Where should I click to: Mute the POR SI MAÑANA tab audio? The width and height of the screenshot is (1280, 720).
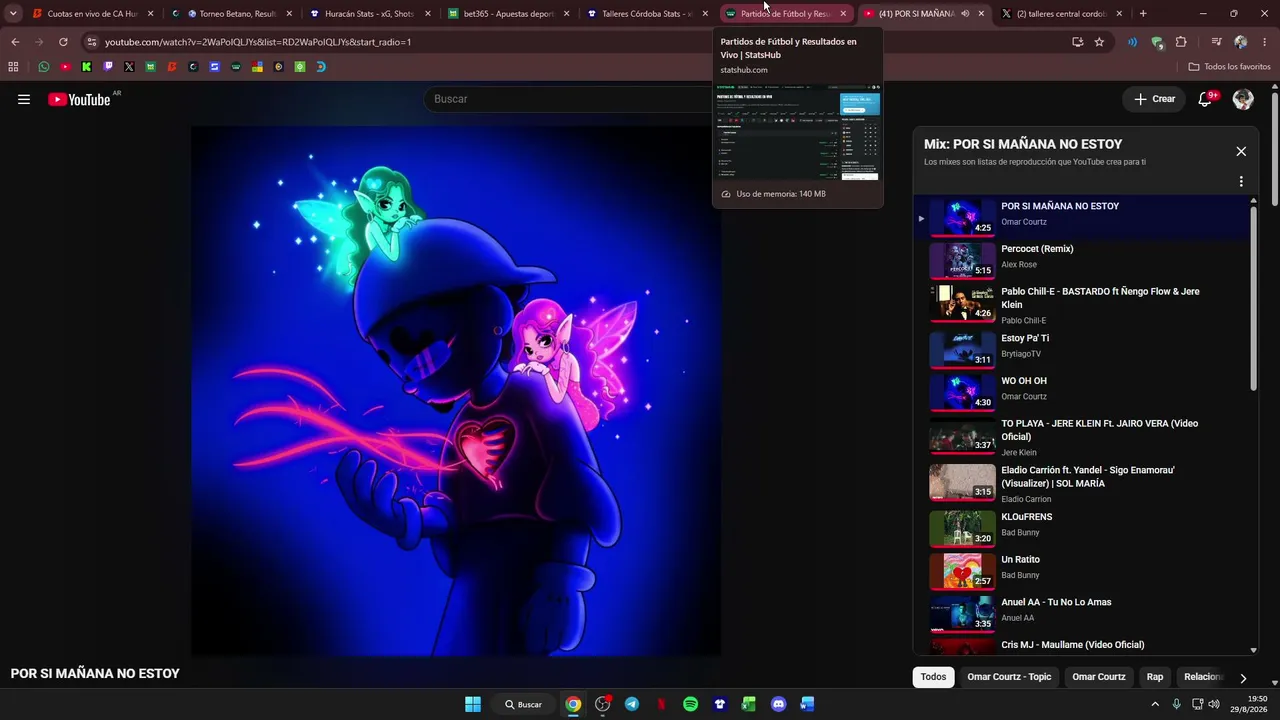pyautogui.click(x=965, y=14)
